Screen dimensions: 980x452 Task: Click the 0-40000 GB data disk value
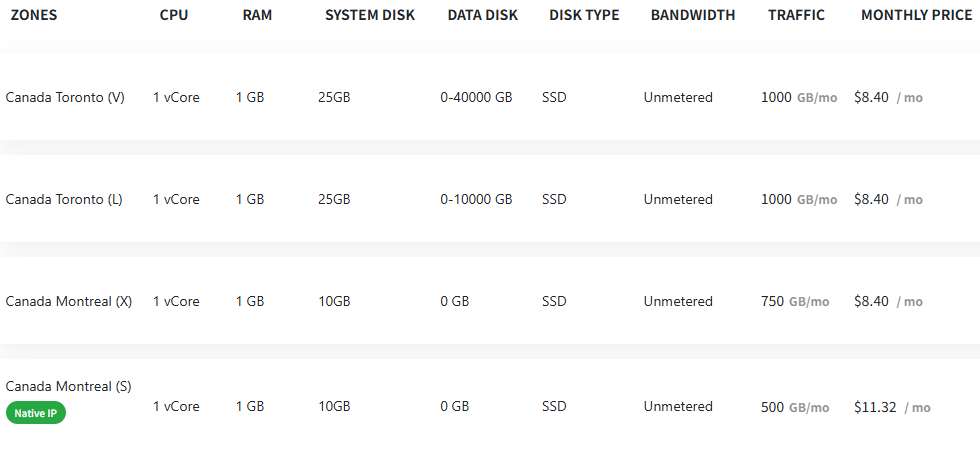(476, 98)
